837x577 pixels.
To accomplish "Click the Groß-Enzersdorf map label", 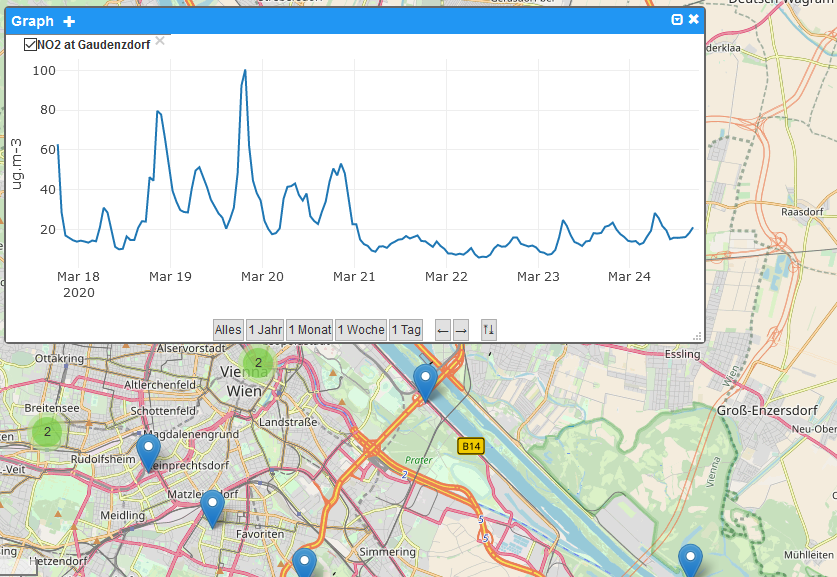I will coord(767,410).
